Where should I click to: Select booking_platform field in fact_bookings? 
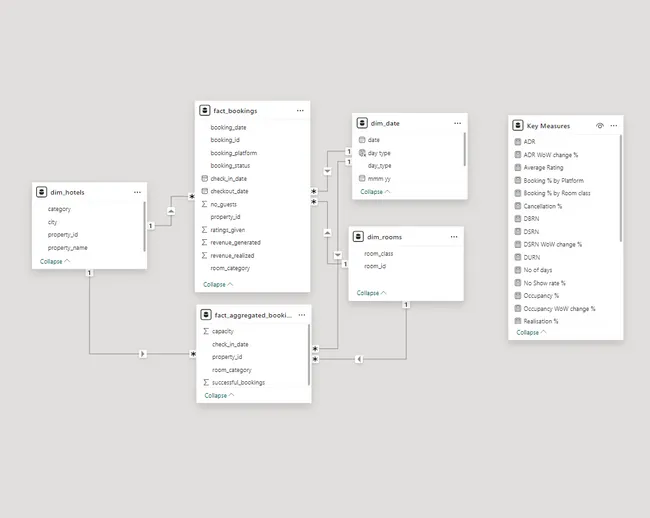(234, 153)
